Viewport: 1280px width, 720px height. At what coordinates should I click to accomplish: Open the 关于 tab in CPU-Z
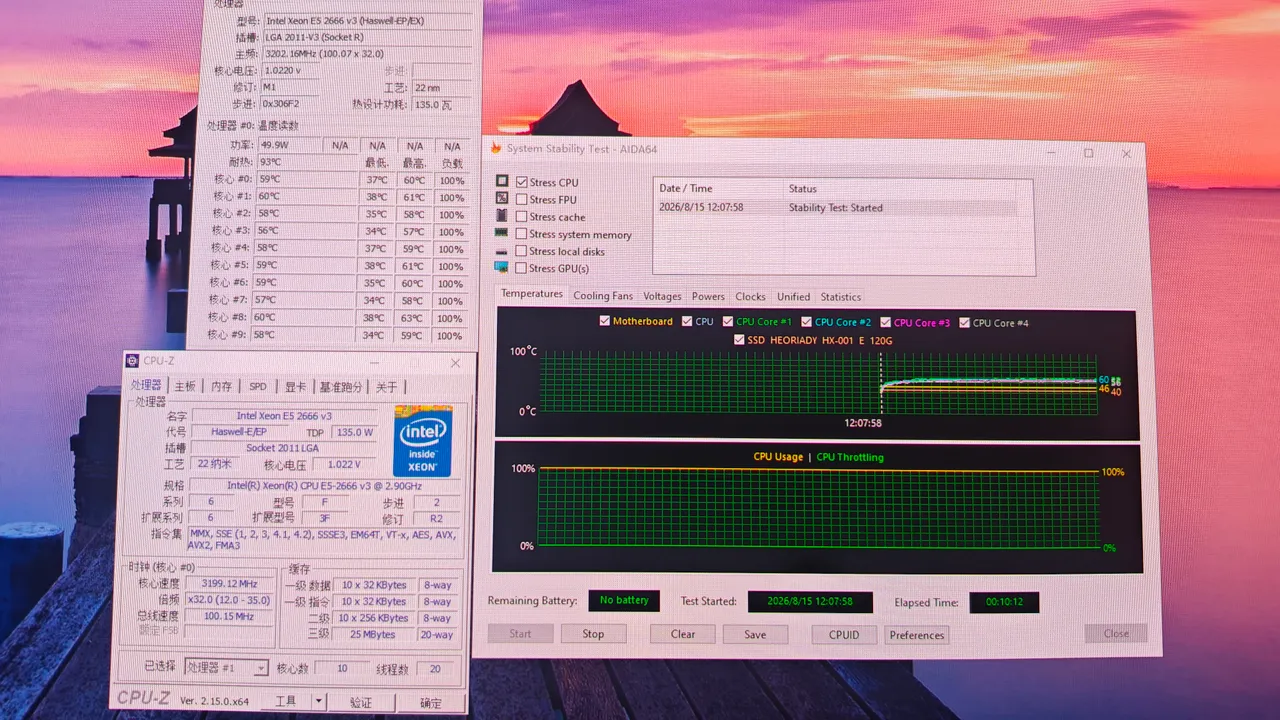pos(387,386)
